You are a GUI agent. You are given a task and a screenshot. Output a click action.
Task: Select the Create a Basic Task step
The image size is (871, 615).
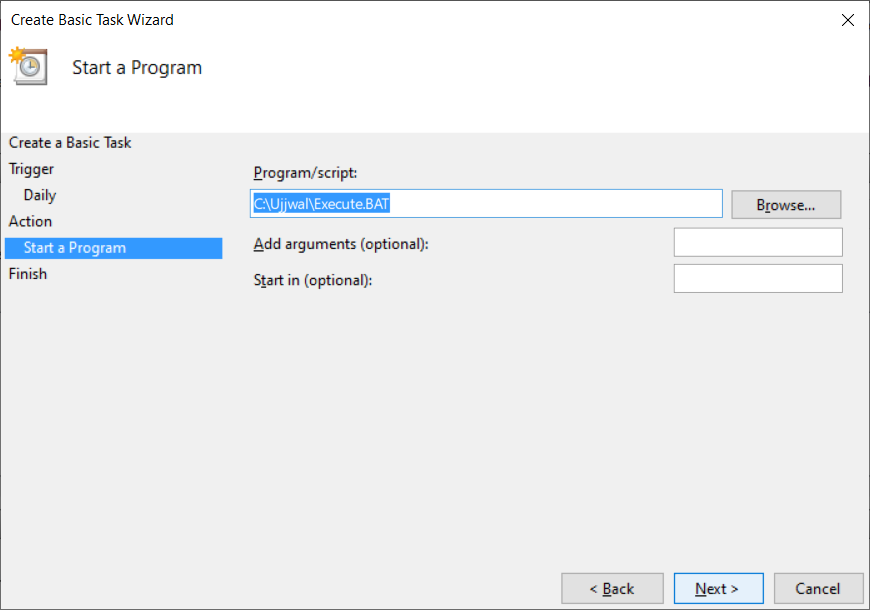[x=70, y=143]
